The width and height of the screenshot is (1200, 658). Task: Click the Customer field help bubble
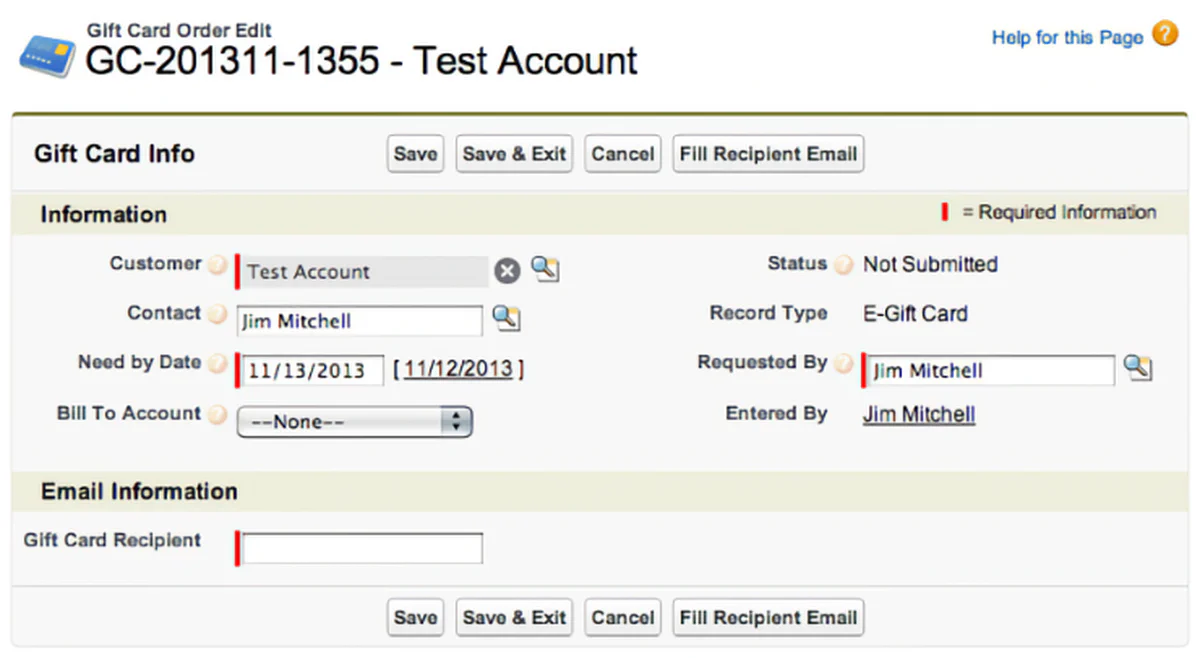click(217, 263)
